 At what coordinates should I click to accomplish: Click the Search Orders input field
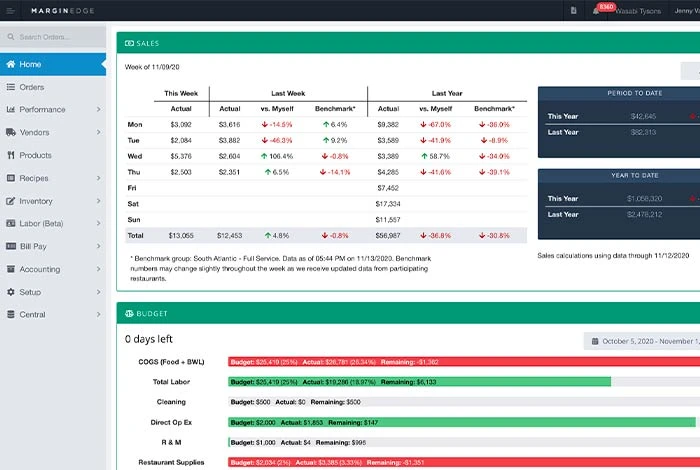point(55,37)
